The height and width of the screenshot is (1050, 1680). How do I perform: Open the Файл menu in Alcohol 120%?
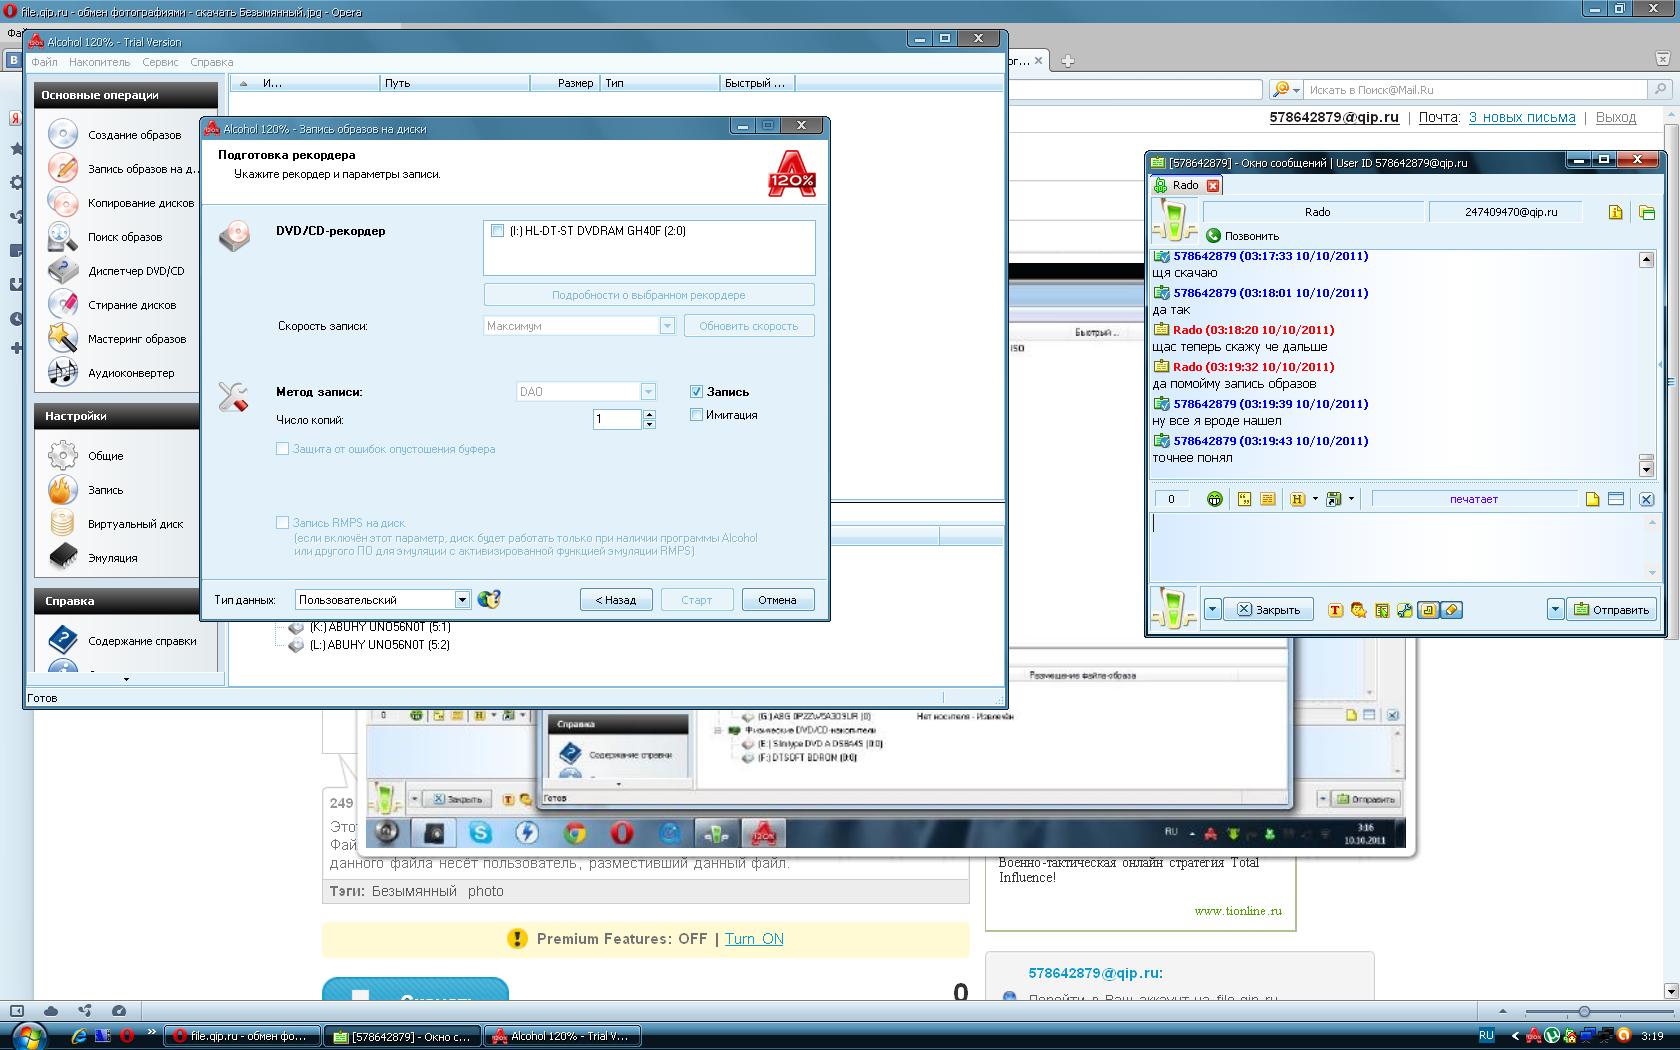coord(44,62)
